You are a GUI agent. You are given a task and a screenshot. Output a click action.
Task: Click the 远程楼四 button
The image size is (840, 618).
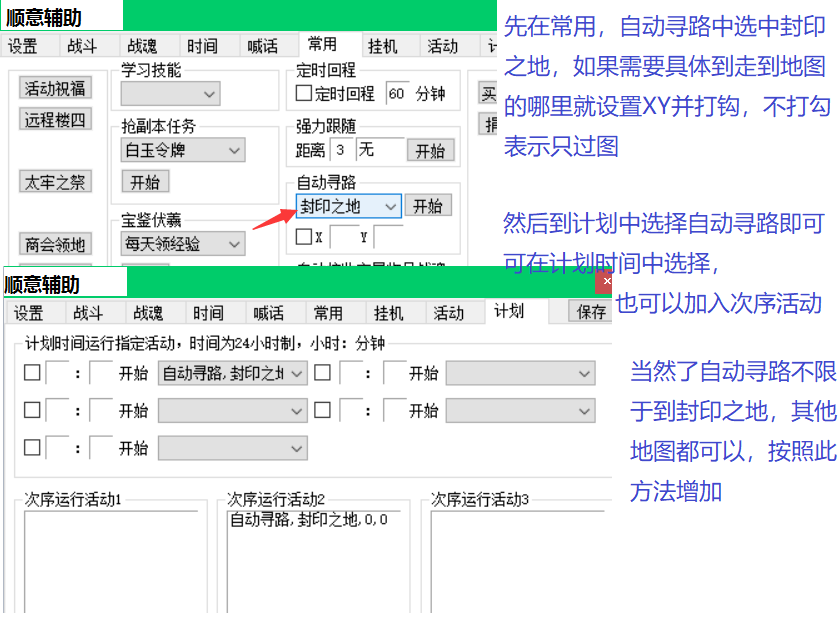55,119
